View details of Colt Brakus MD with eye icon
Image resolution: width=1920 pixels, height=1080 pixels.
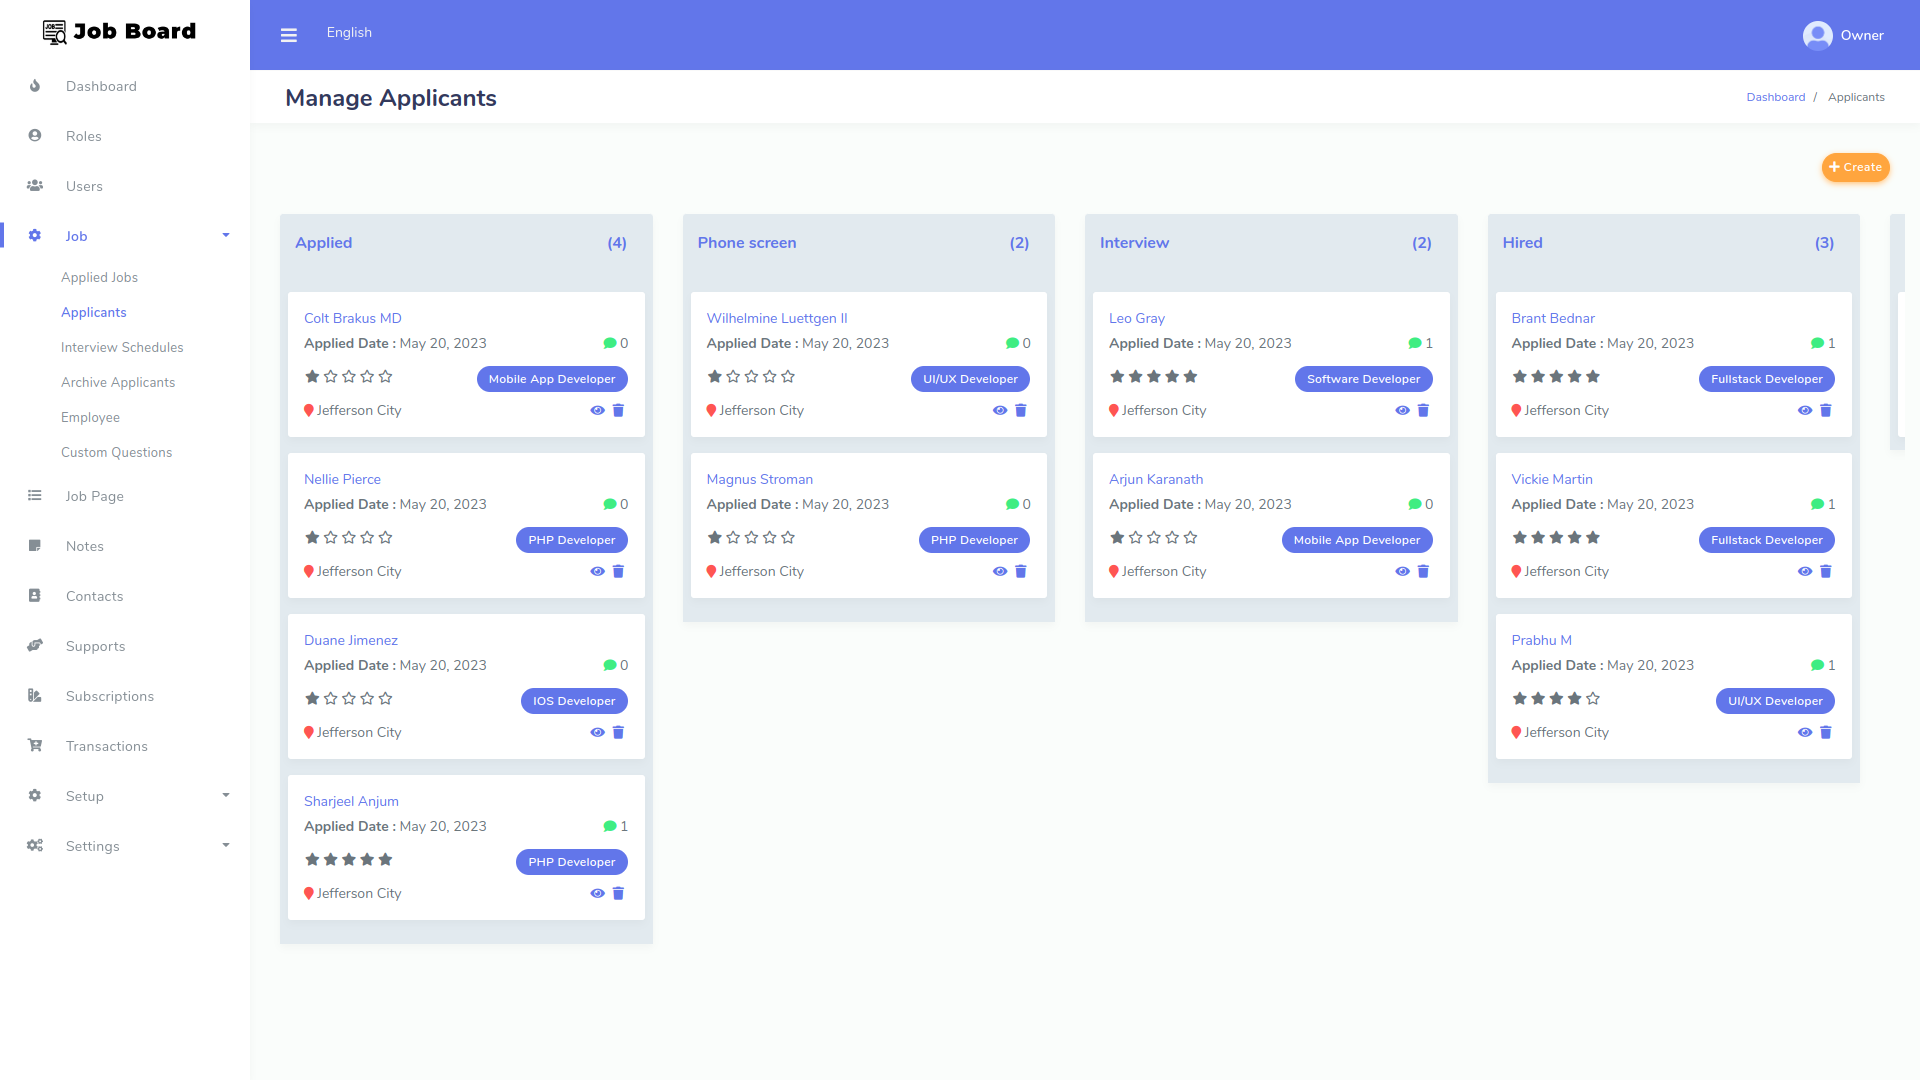point(597,410)
